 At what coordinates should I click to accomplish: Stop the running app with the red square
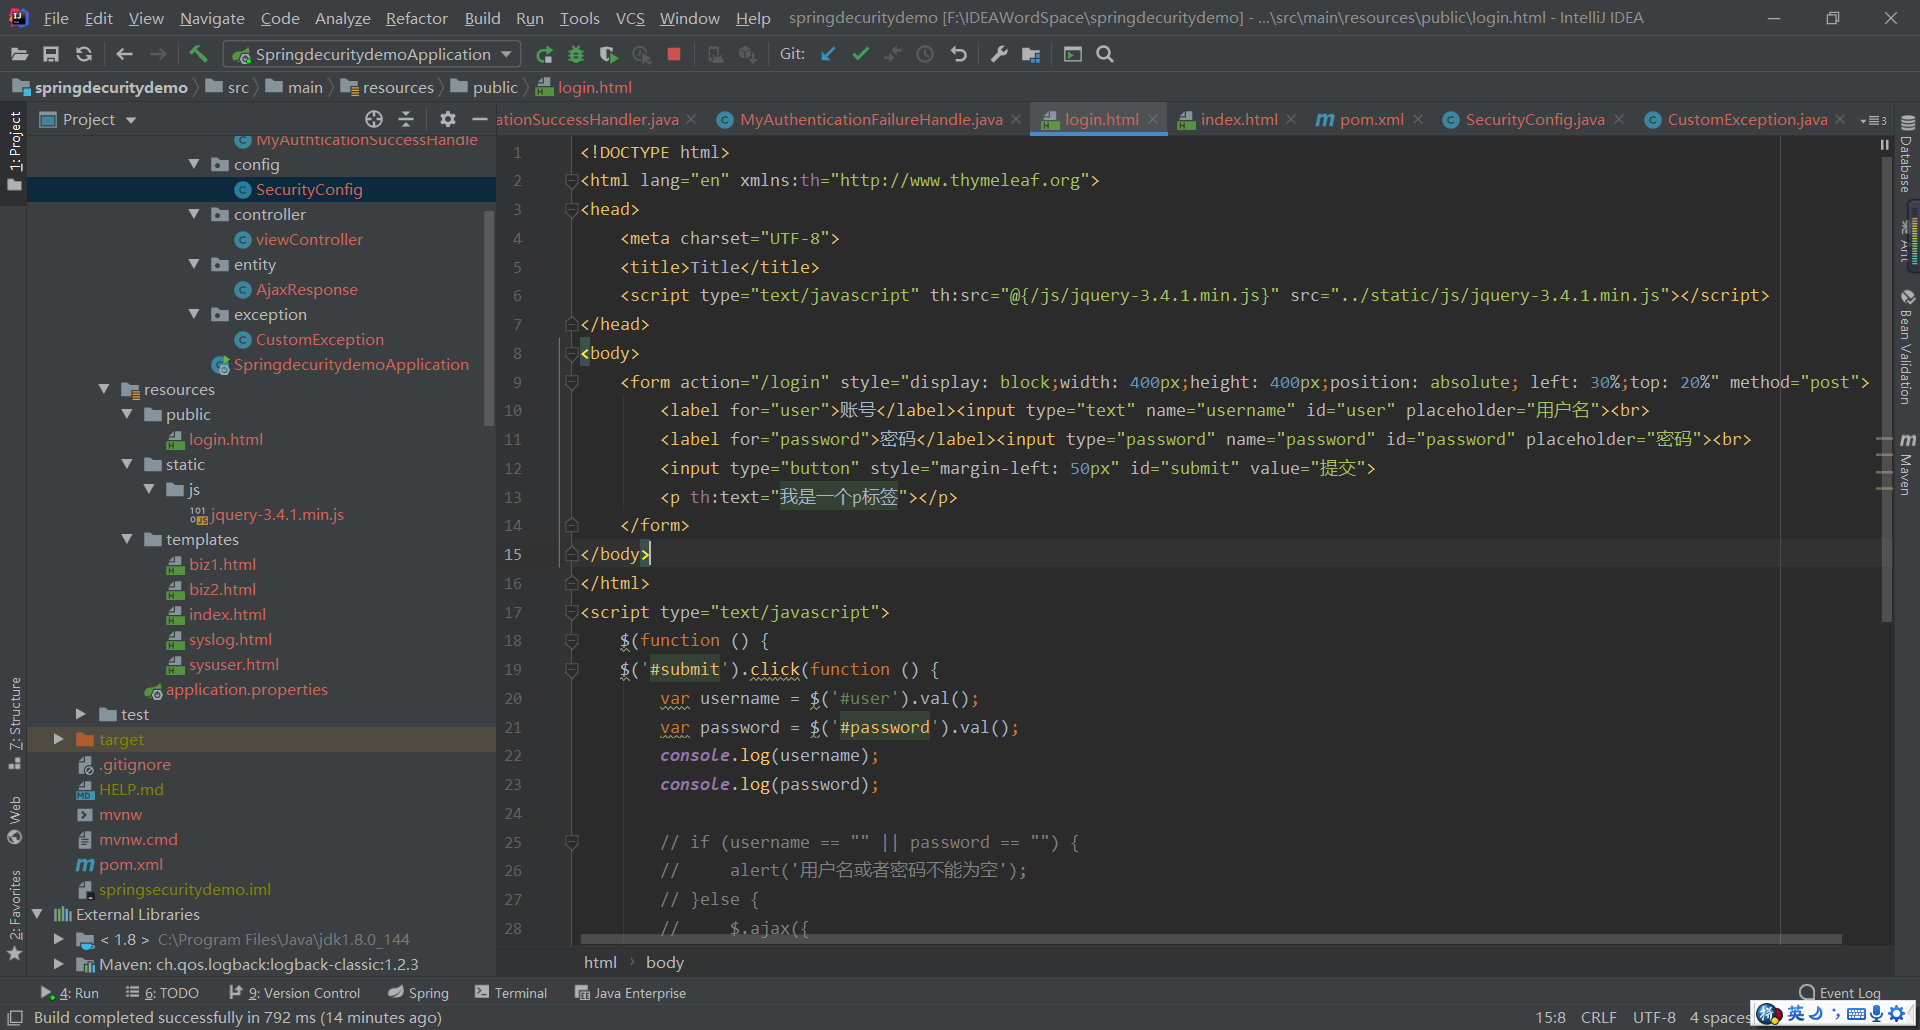click(673, 54)
